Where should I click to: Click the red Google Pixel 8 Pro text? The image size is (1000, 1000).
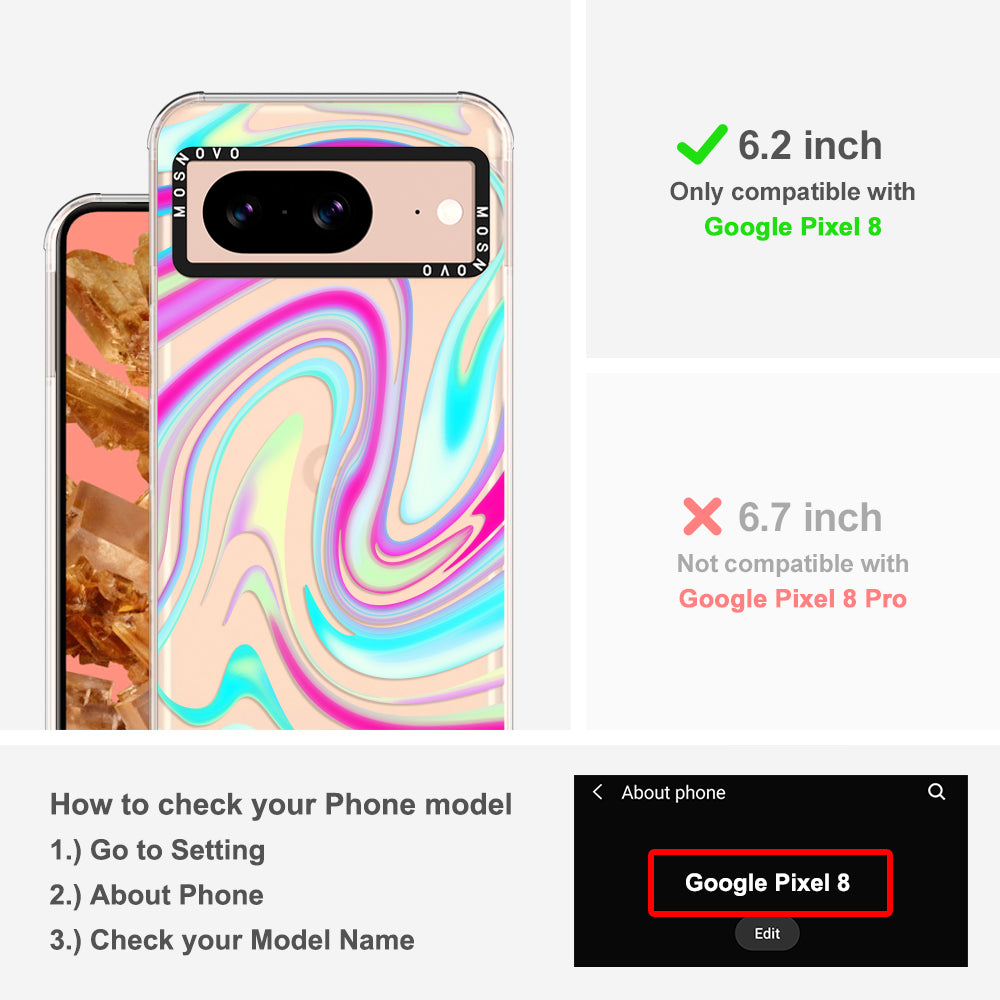793,599
